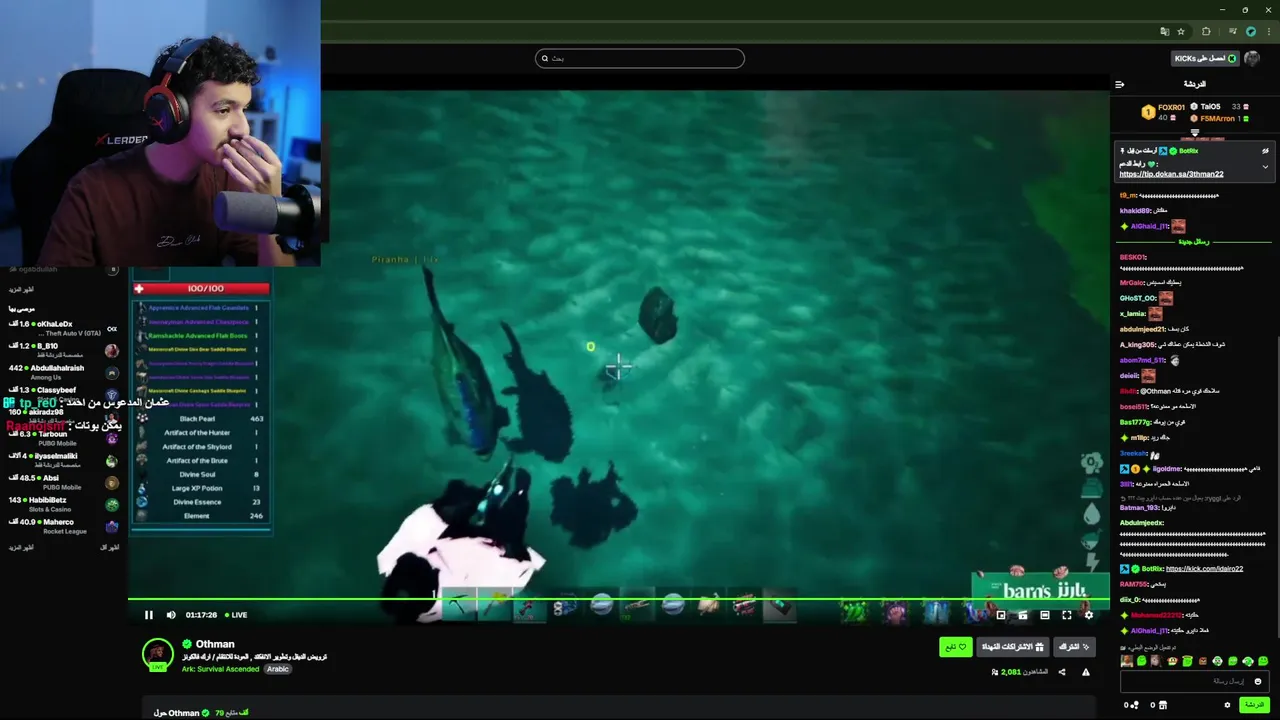This screenshot has width=1280, height=720.
Task: Click the LIVE indicator in player controls
Action: (x=236, y=615)
